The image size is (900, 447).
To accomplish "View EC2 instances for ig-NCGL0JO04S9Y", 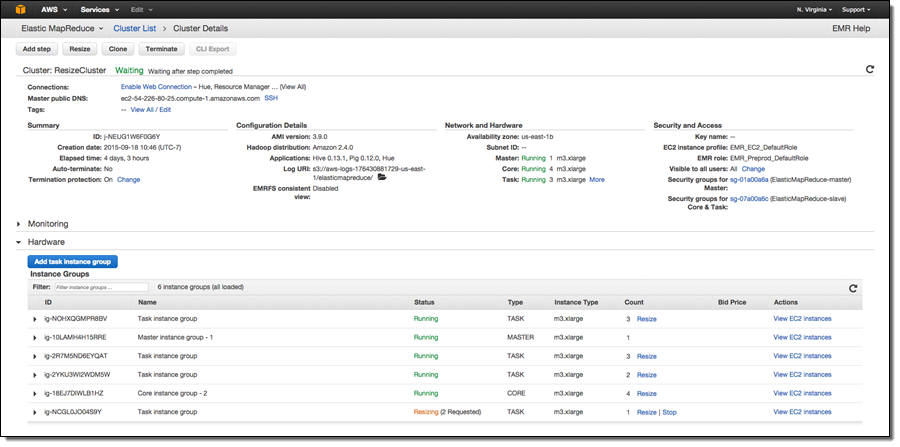I will (802, 411).
